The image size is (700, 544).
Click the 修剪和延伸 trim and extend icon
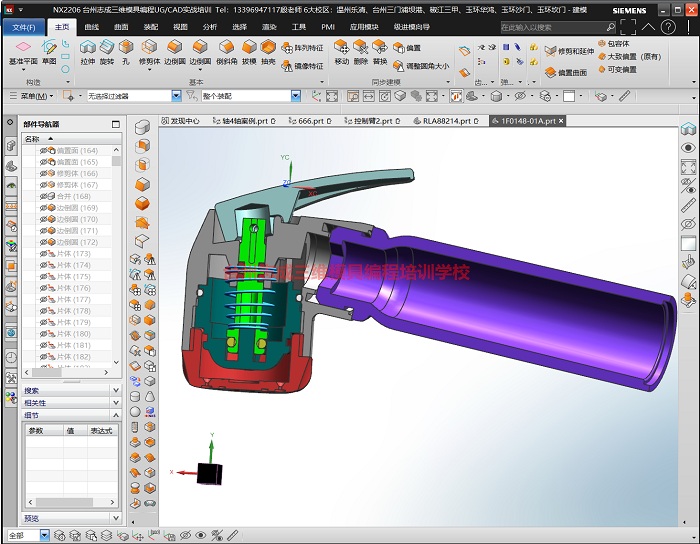(x=550, y=51)
